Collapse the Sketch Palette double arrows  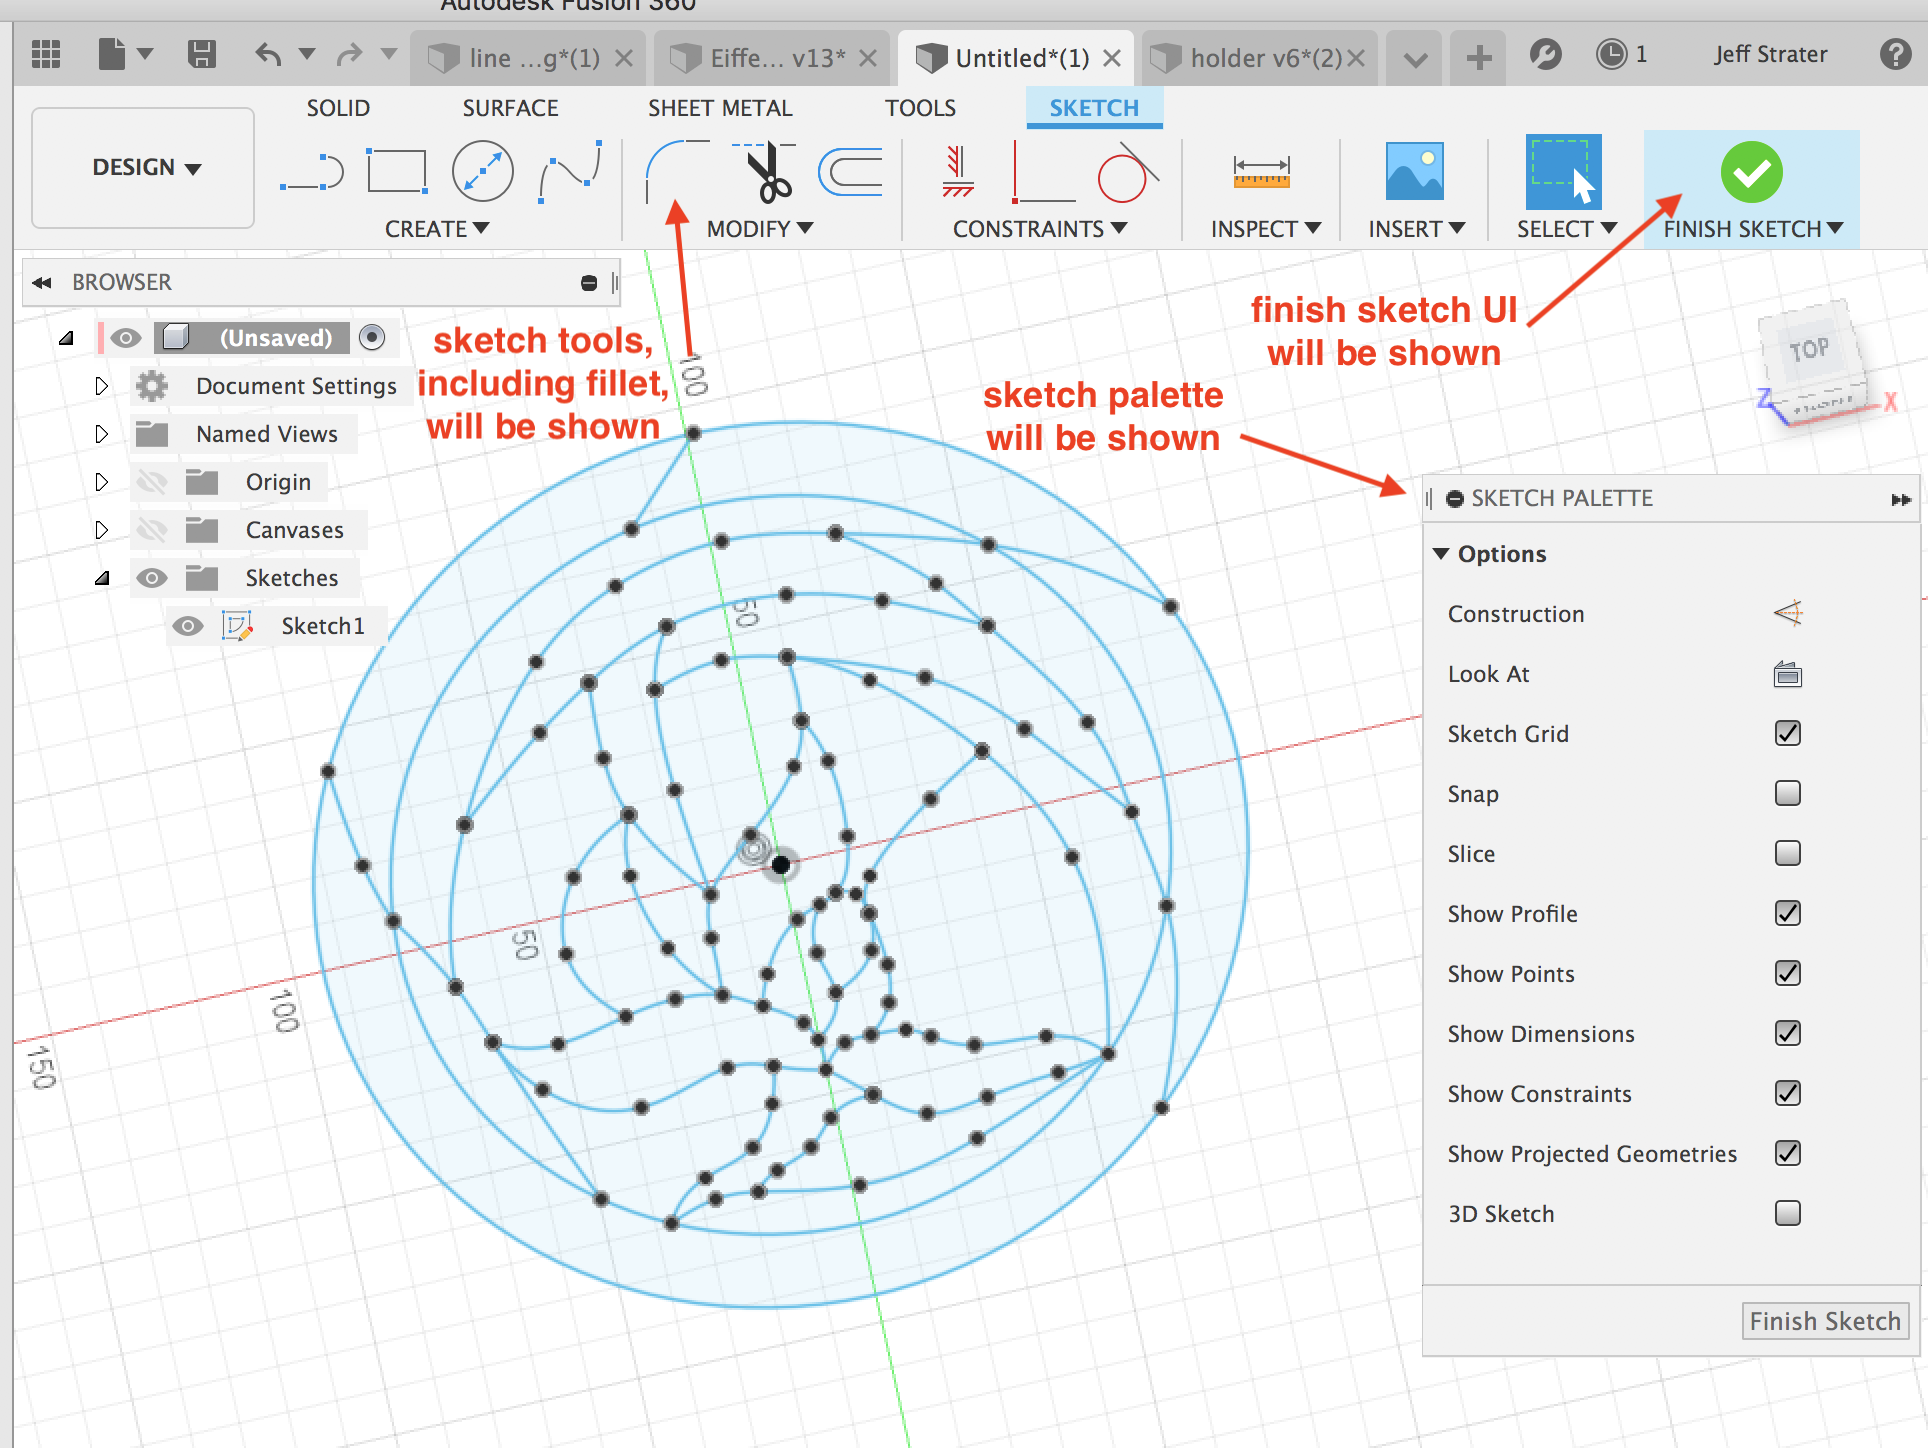1901,499
